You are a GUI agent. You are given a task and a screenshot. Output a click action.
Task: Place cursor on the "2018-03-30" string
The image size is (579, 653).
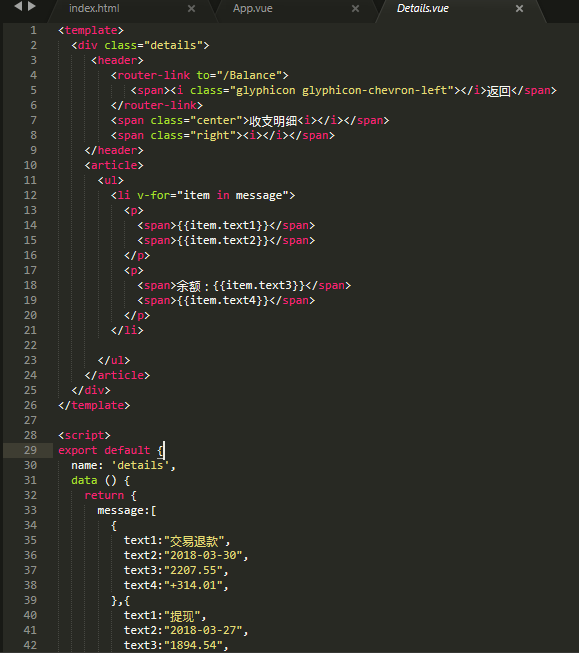tap(203, 555)
